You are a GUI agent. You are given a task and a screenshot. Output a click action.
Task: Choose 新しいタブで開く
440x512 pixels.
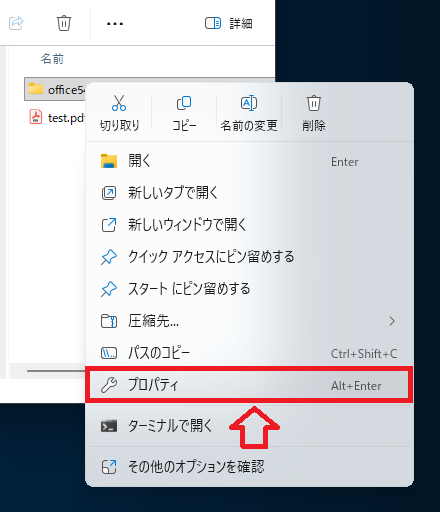click(249, 193)
